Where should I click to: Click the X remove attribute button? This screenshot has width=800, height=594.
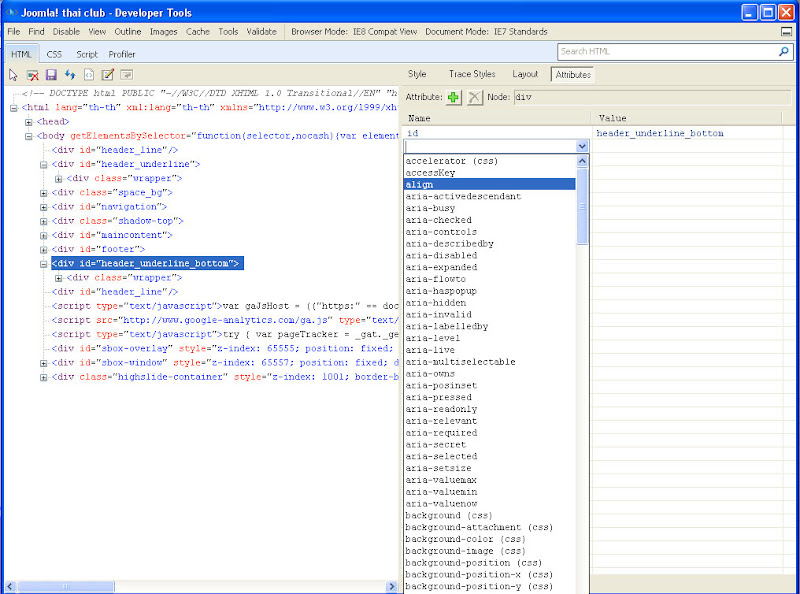click(474, 97)
